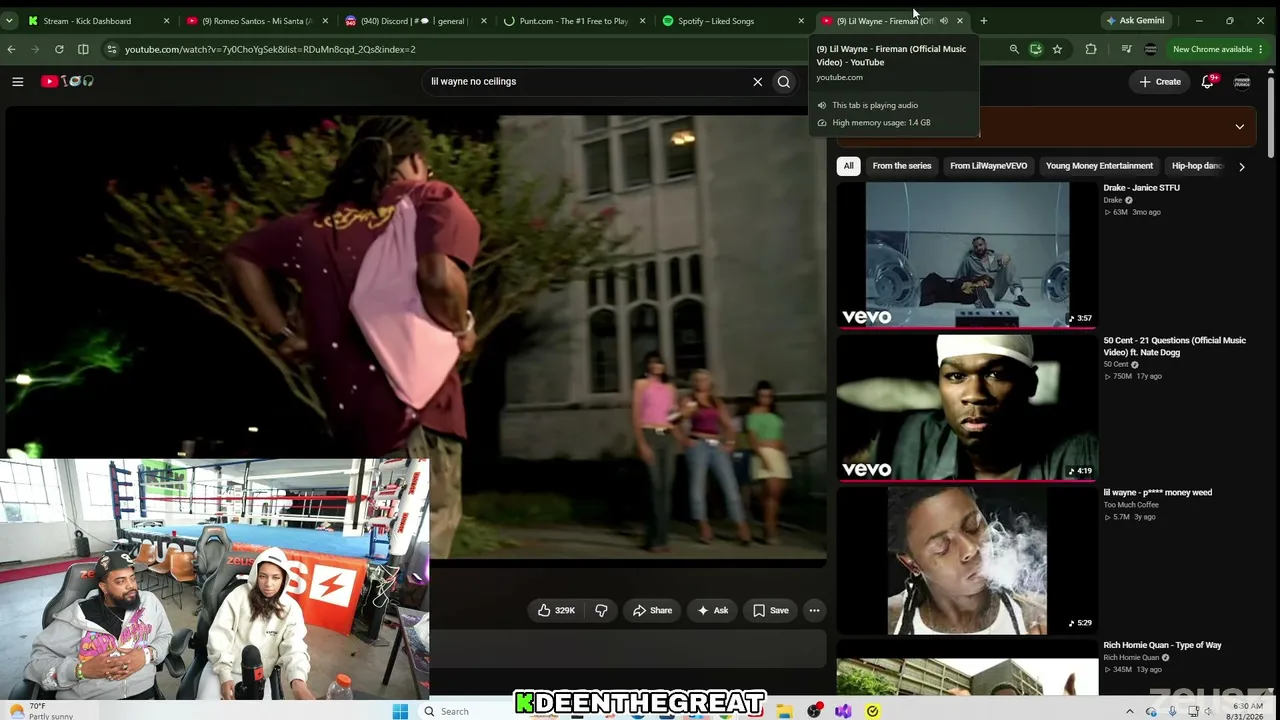The width and height of the screenshot is (1280, 720).
Task: Play the 50 Cent 21 Questions thumbnail
Action: (x=967, y=408)
